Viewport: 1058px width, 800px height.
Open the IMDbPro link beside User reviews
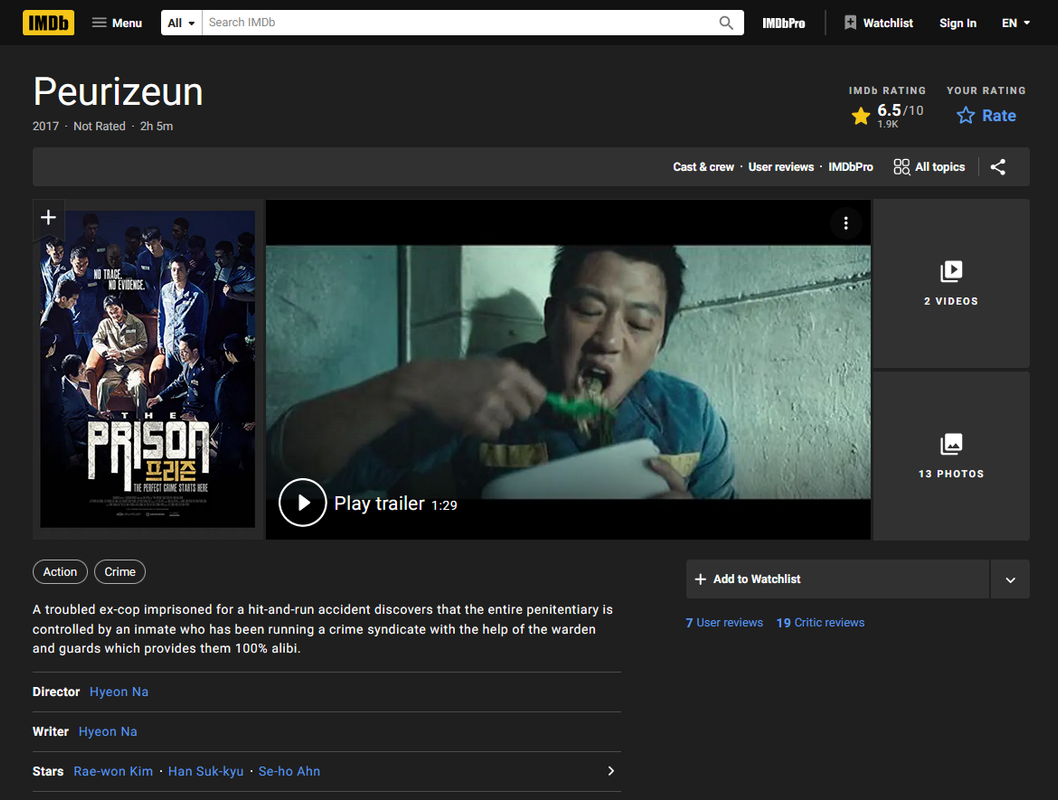pos(850,167)
